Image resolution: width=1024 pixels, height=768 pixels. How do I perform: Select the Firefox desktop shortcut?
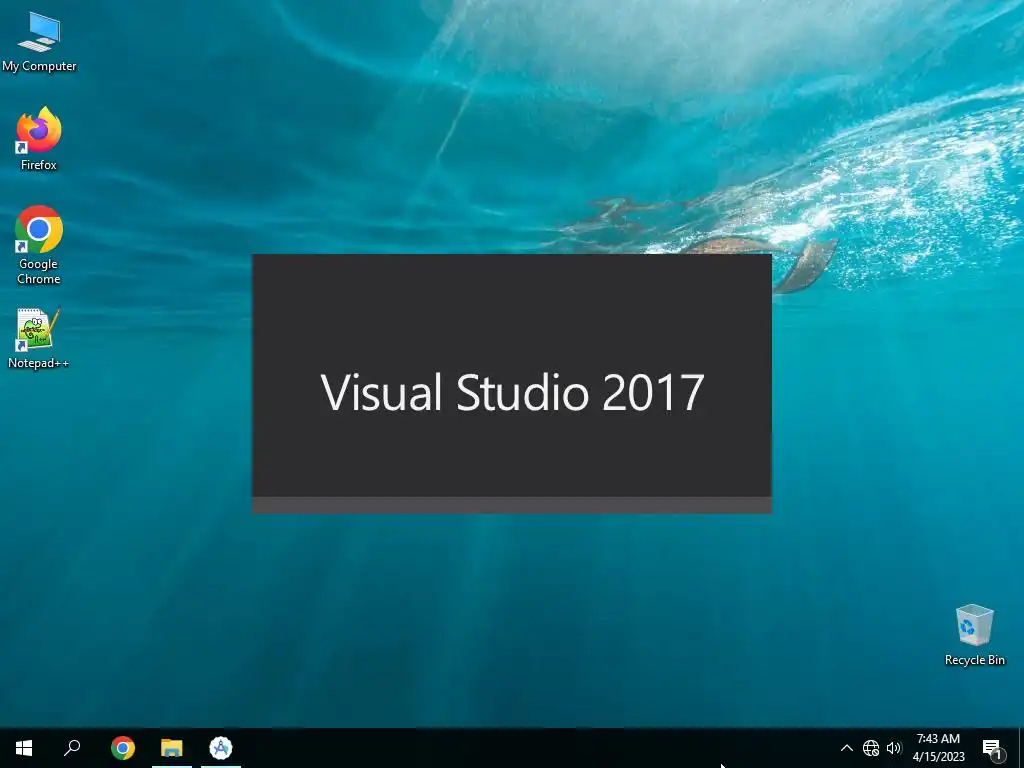[39, 138]
